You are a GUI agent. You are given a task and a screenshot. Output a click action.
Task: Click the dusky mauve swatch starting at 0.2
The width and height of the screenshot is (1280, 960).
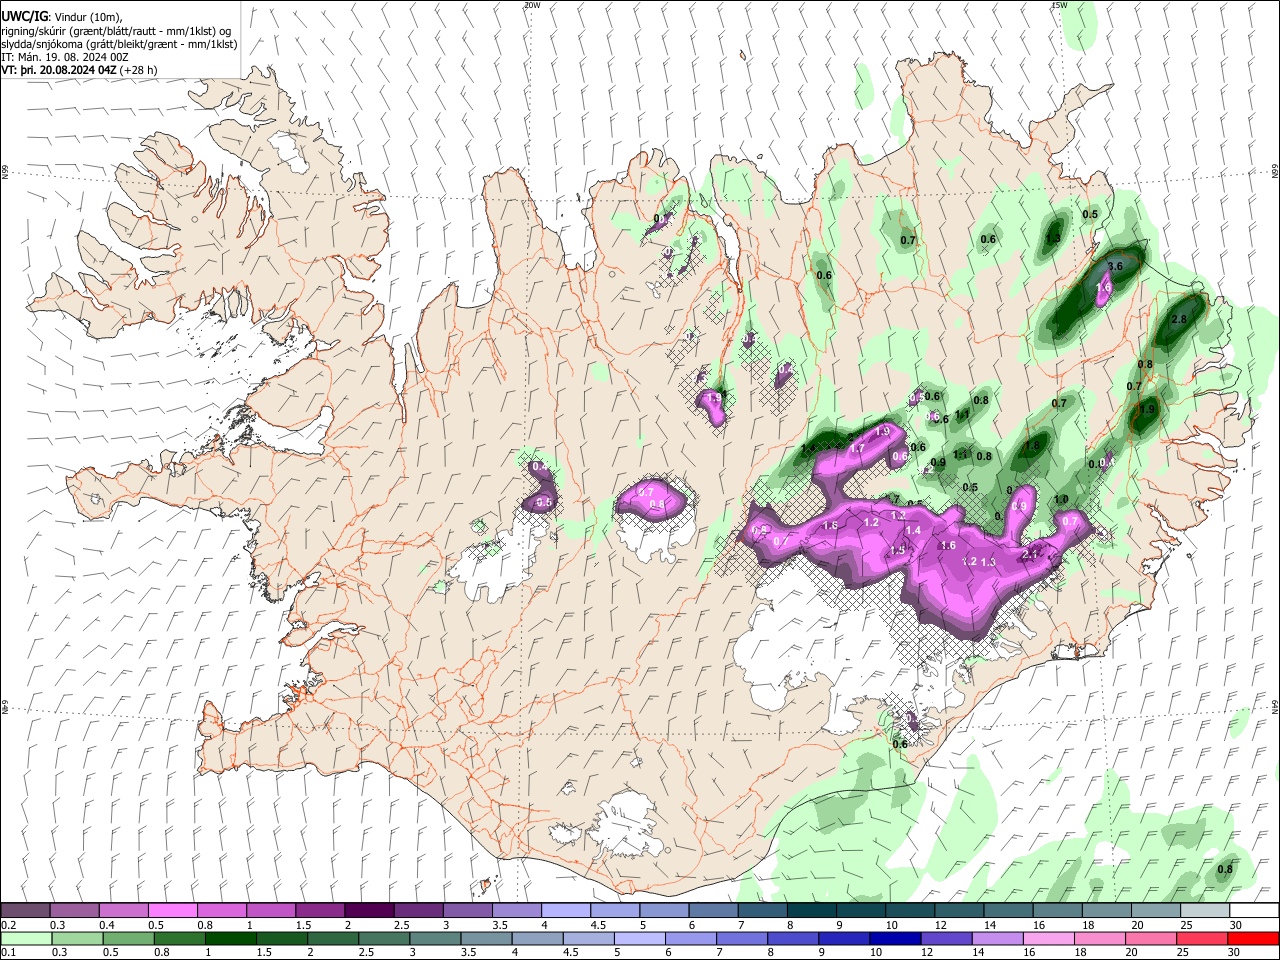pyautogui.click(x=25, y=911)
